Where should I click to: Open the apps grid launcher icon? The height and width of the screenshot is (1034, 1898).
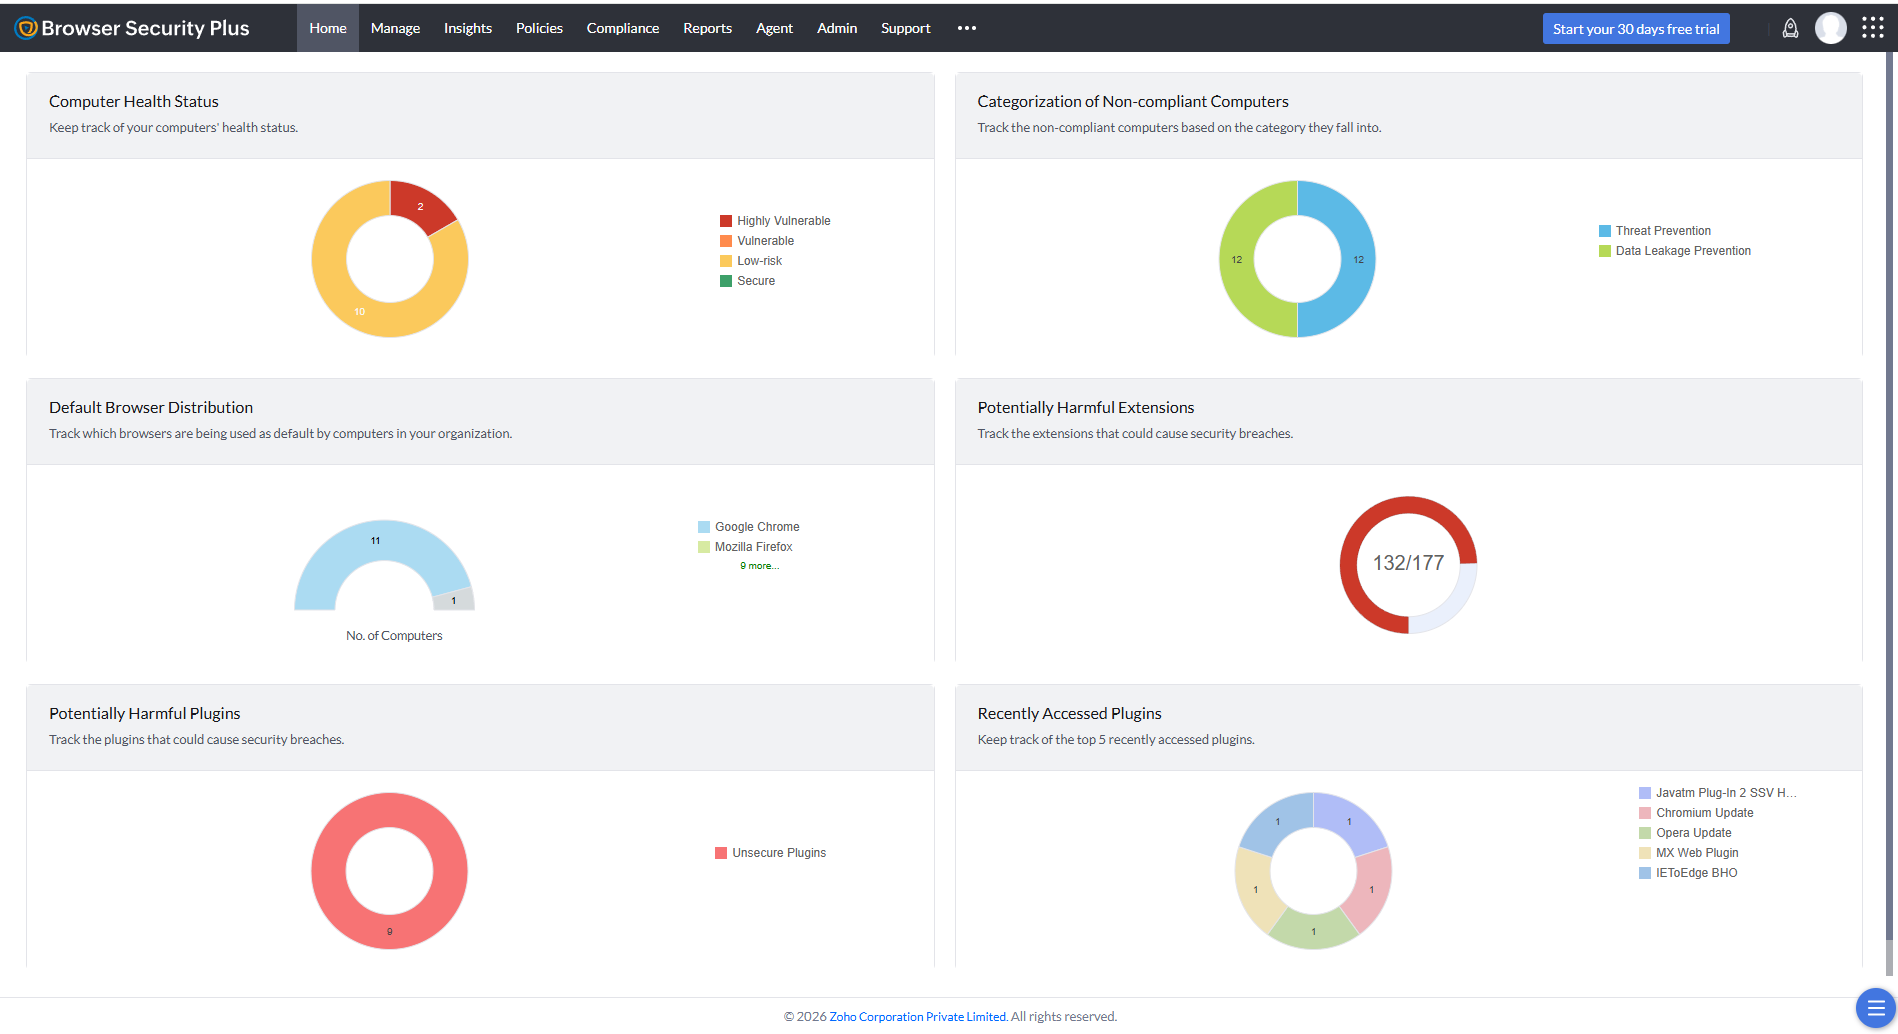click(1873, 28)
